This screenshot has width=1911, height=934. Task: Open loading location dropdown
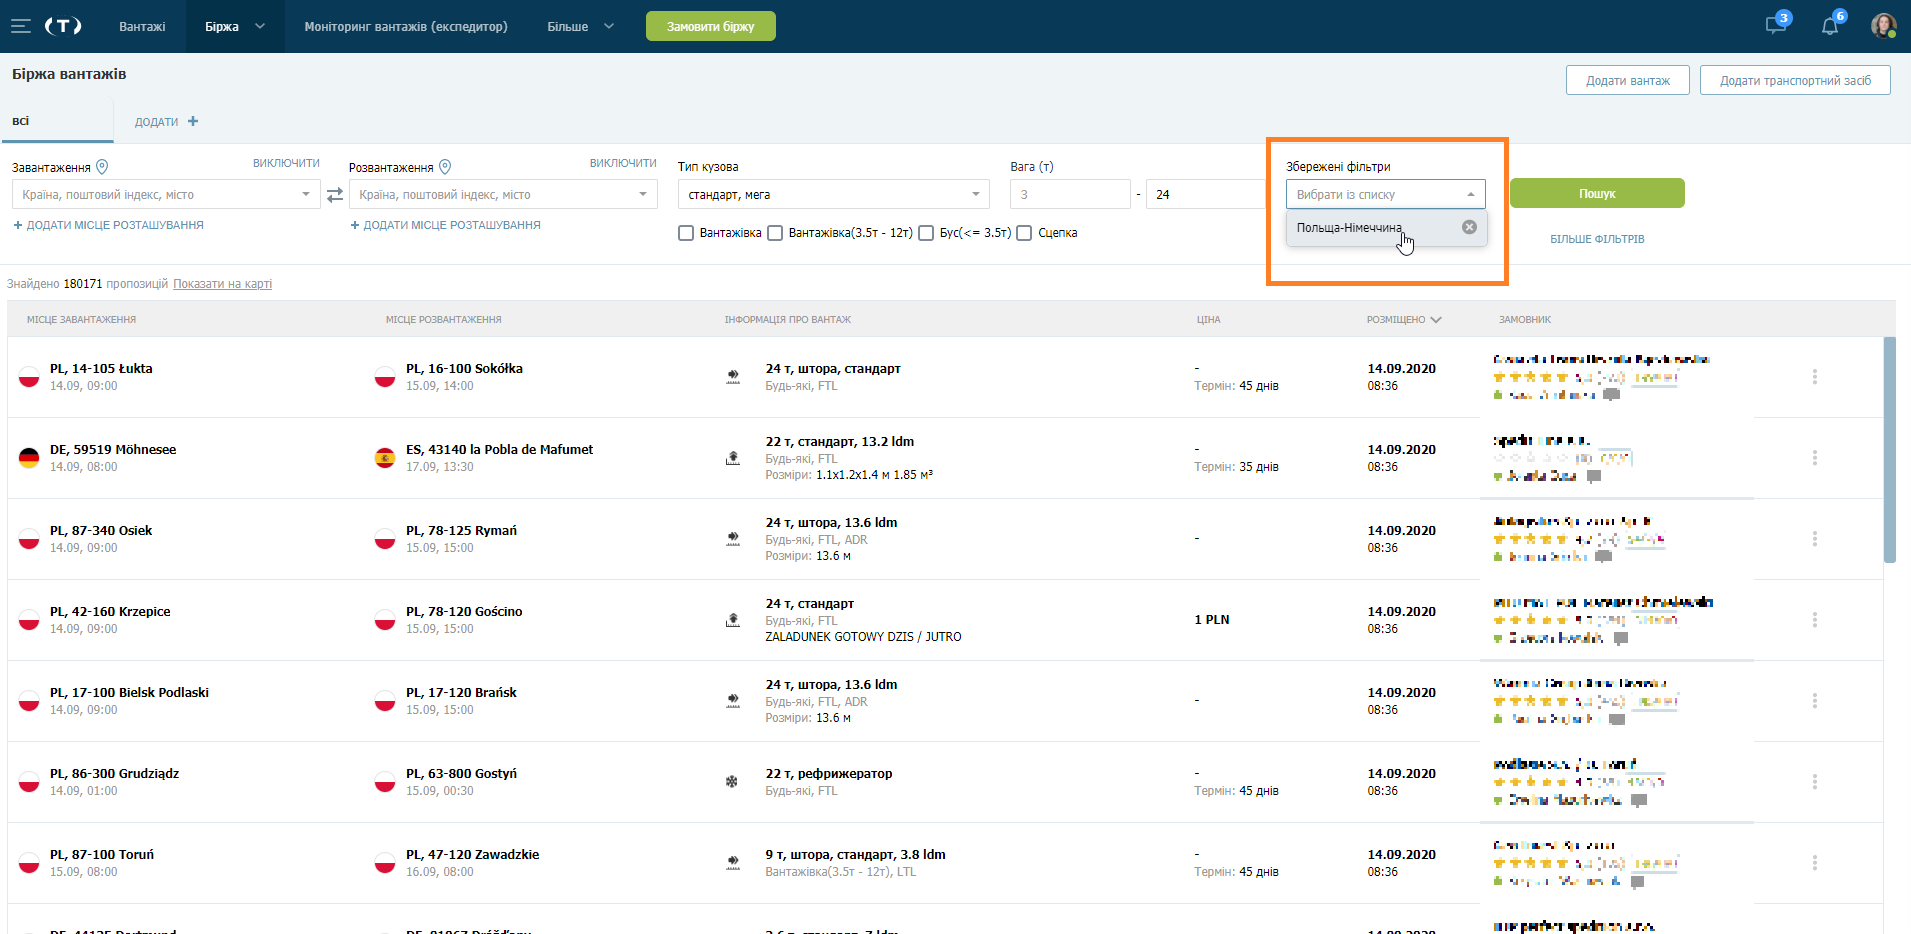pos(166,194)
